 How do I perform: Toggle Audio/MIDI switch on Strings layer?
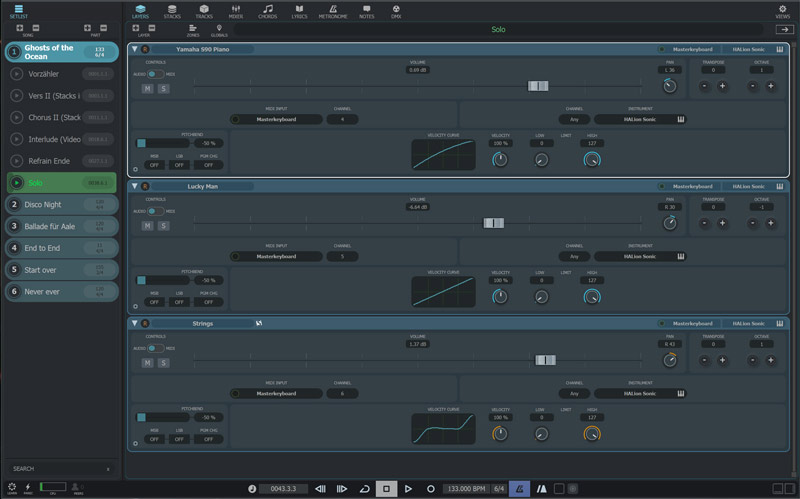[155, 348]
